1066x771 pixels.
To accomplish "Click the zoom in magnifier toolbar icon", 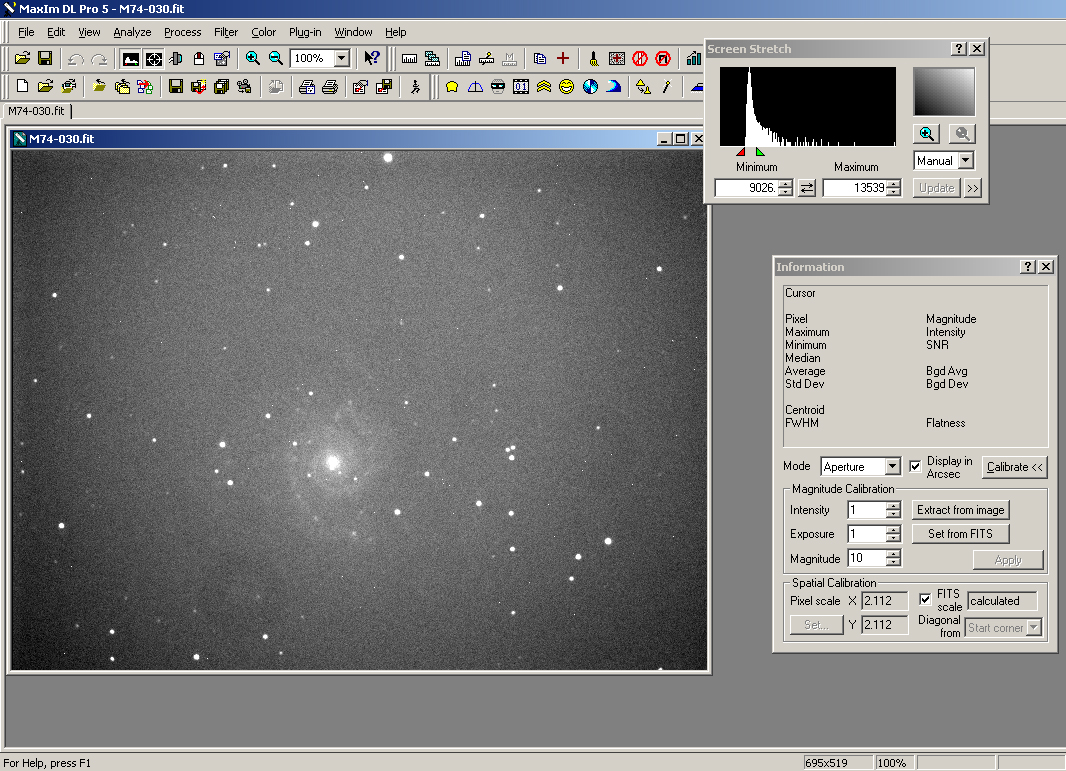I will point(253,59).
